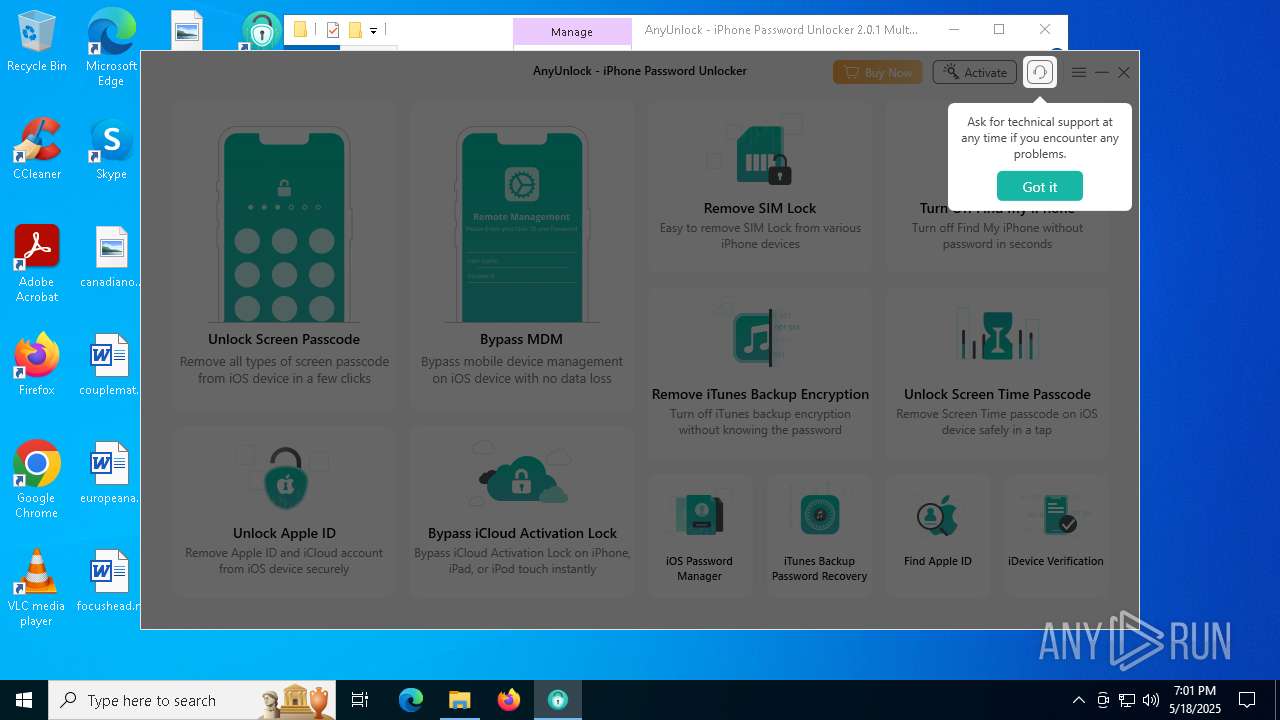Open File Explorer from the taskbar
Viewport: 1280px width, 720px height.
pyautogui.click(x=459, y=700)
